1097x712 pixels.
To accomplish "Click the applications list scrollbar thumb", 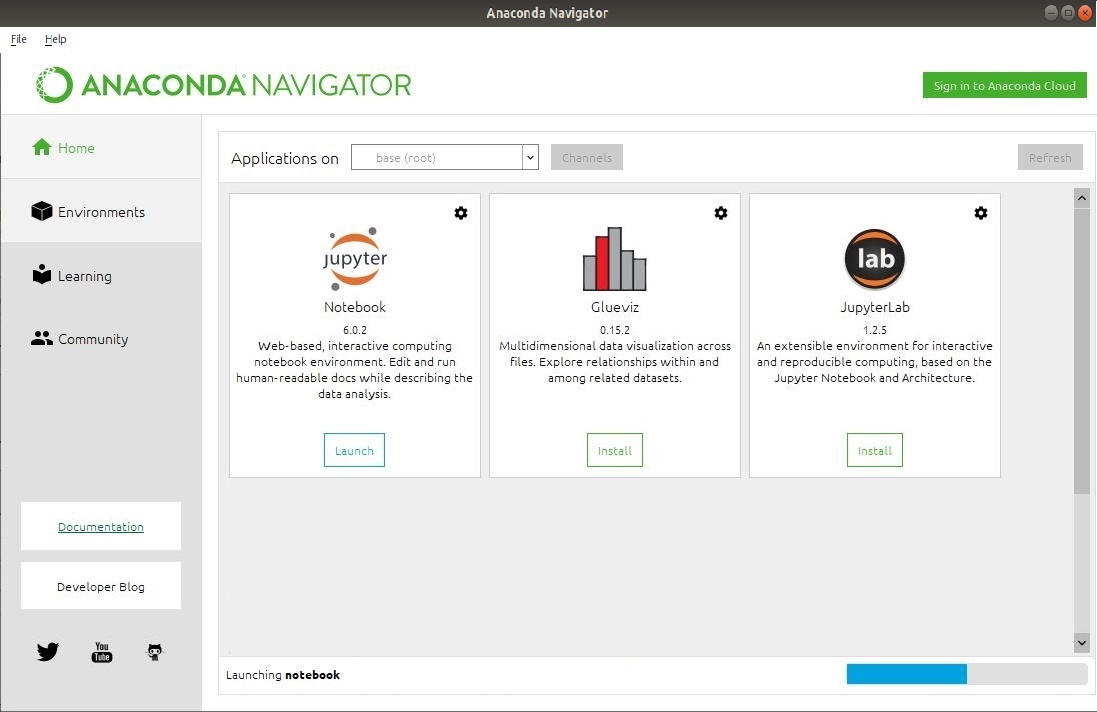I will coord(1082,351).
